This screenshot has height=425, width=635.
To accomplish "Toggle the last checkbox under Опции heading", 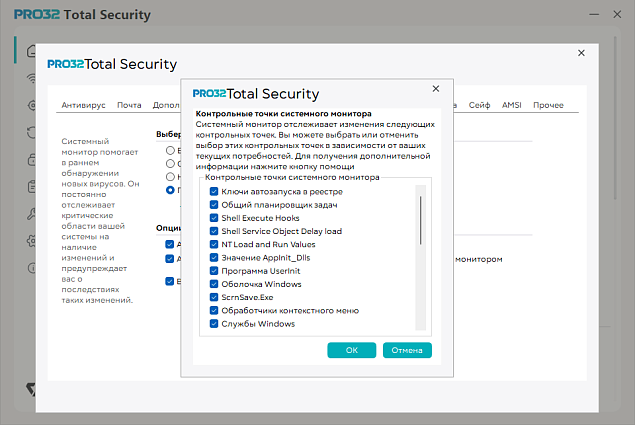I will click(170, 281).
